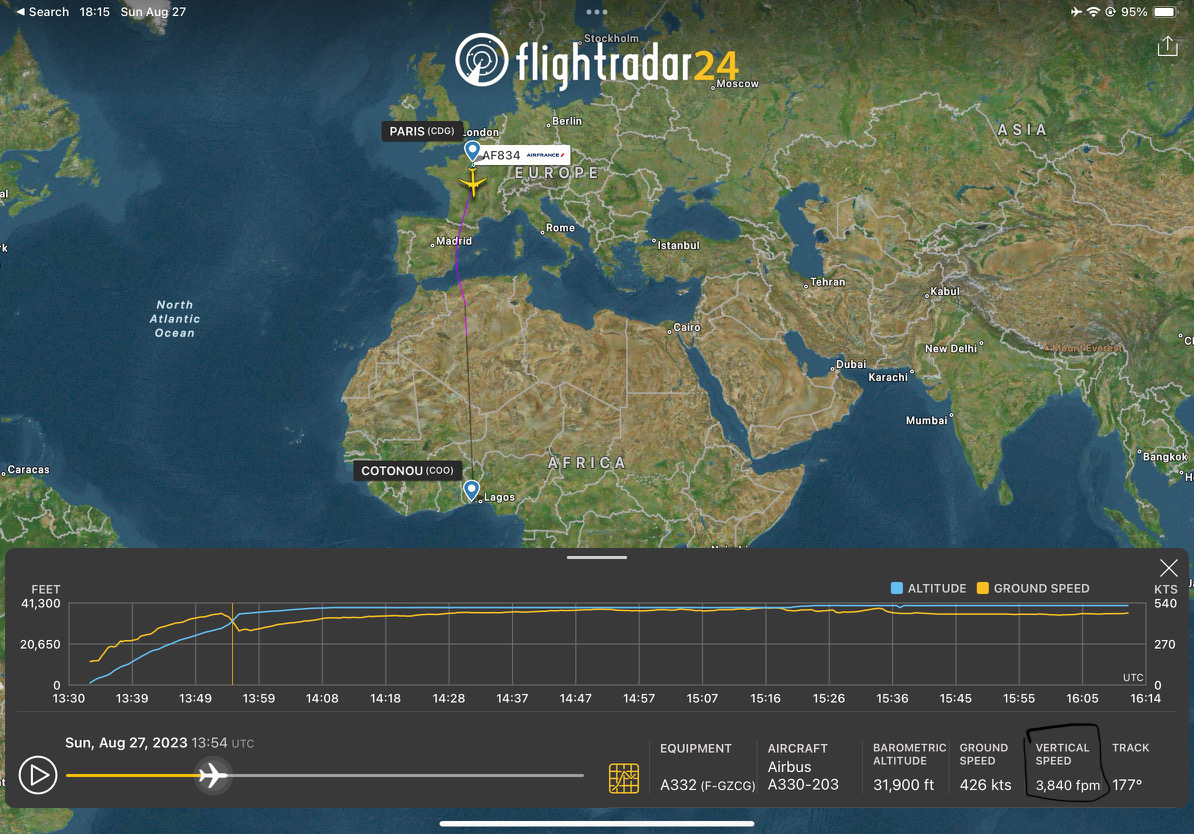1194x834 pixels.
Task: Play the flight playback
Action: tap(37, 775)
